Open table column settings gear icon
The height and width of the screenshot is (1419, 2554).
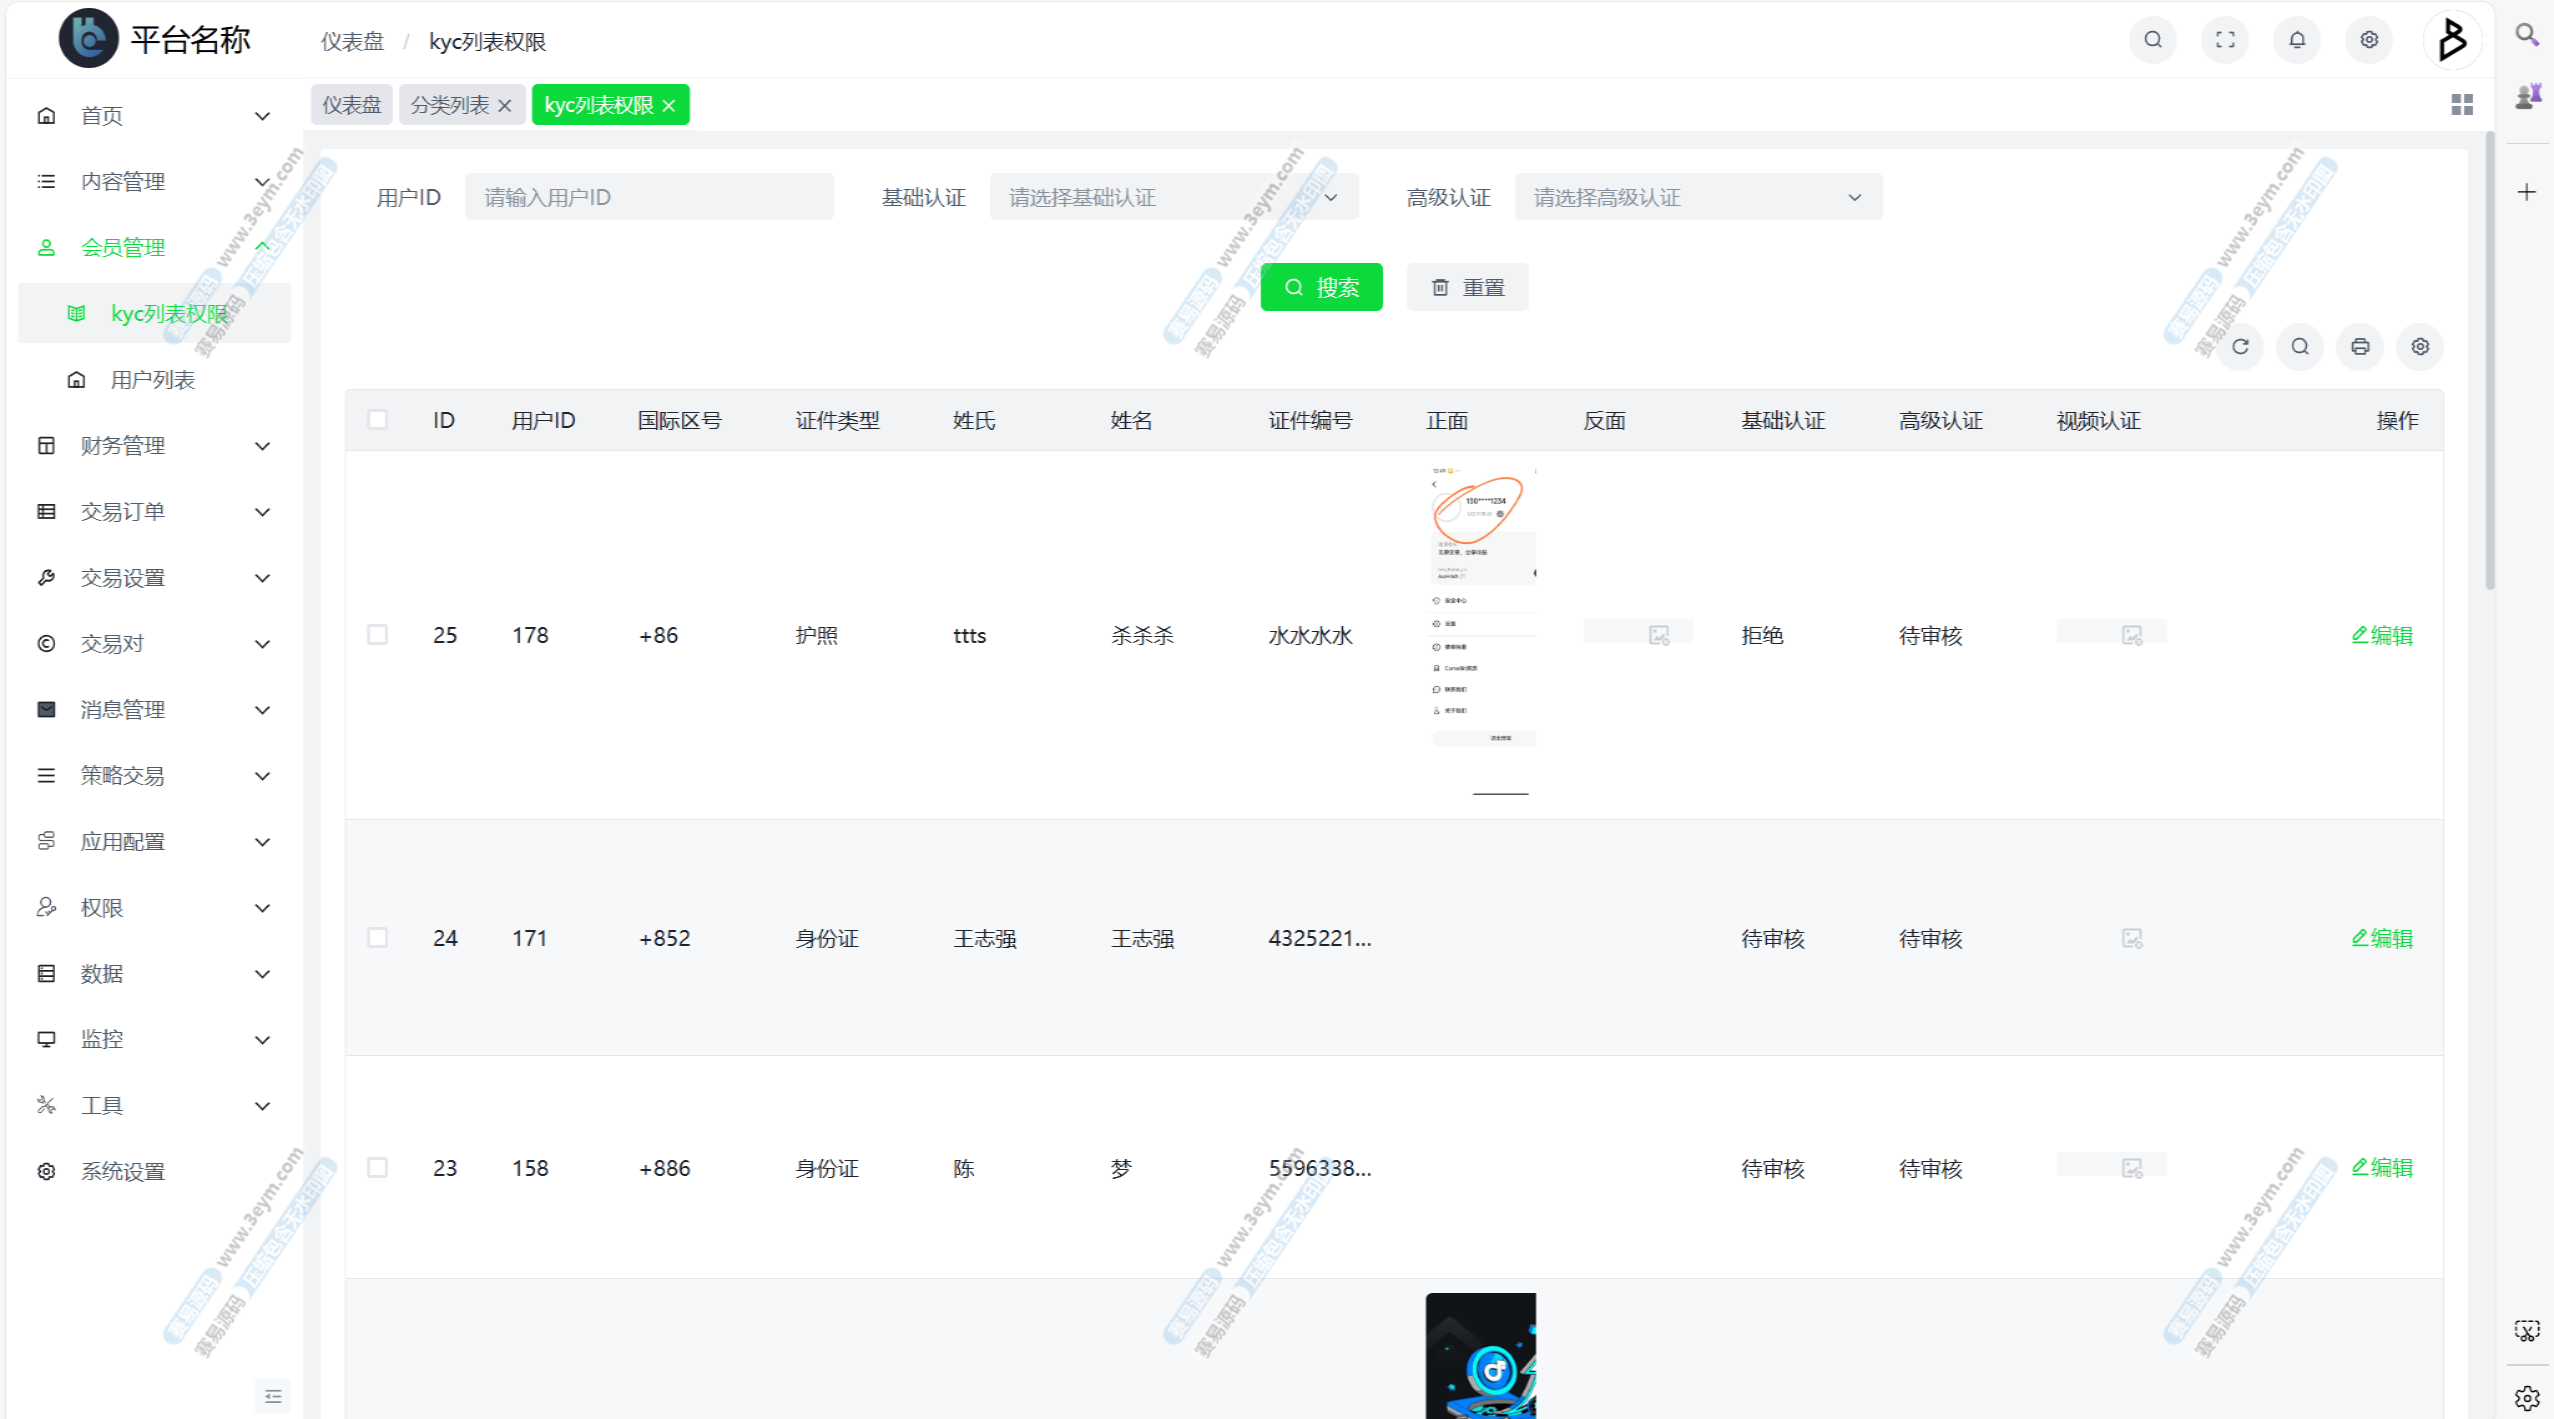[2420, 347]
